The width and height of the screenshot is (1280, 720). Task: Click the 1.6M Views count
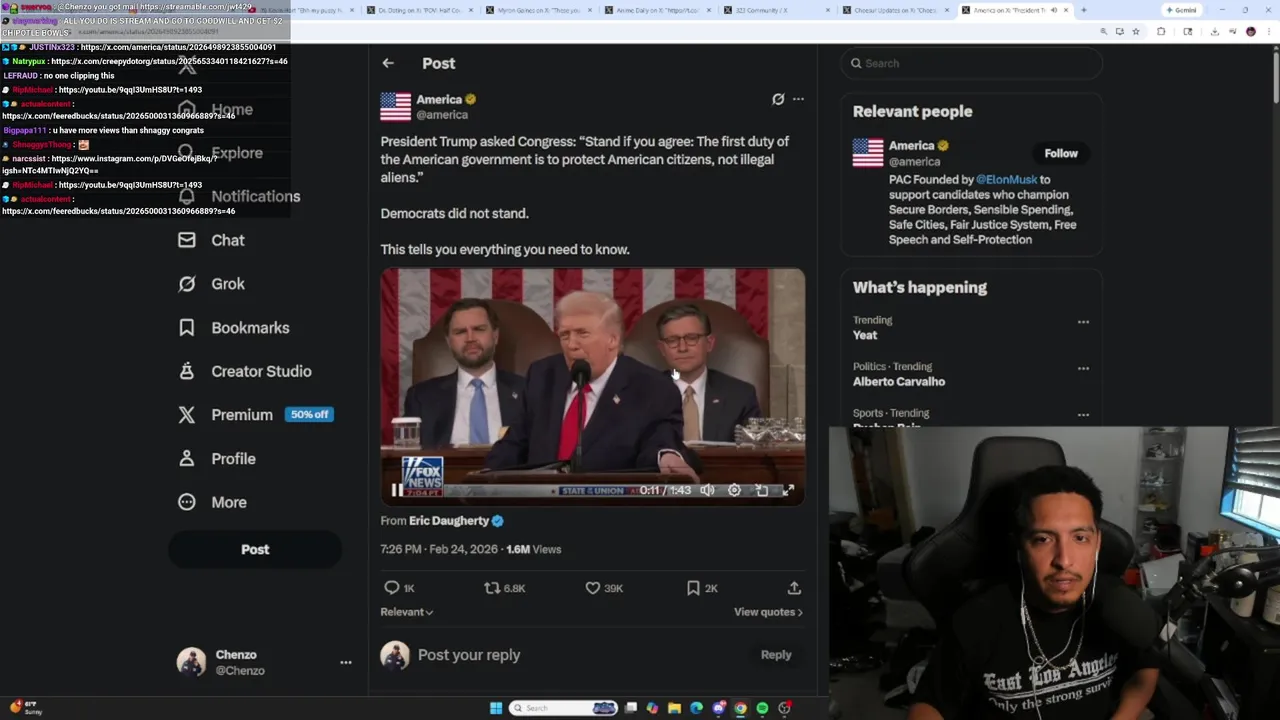(534, 549)
